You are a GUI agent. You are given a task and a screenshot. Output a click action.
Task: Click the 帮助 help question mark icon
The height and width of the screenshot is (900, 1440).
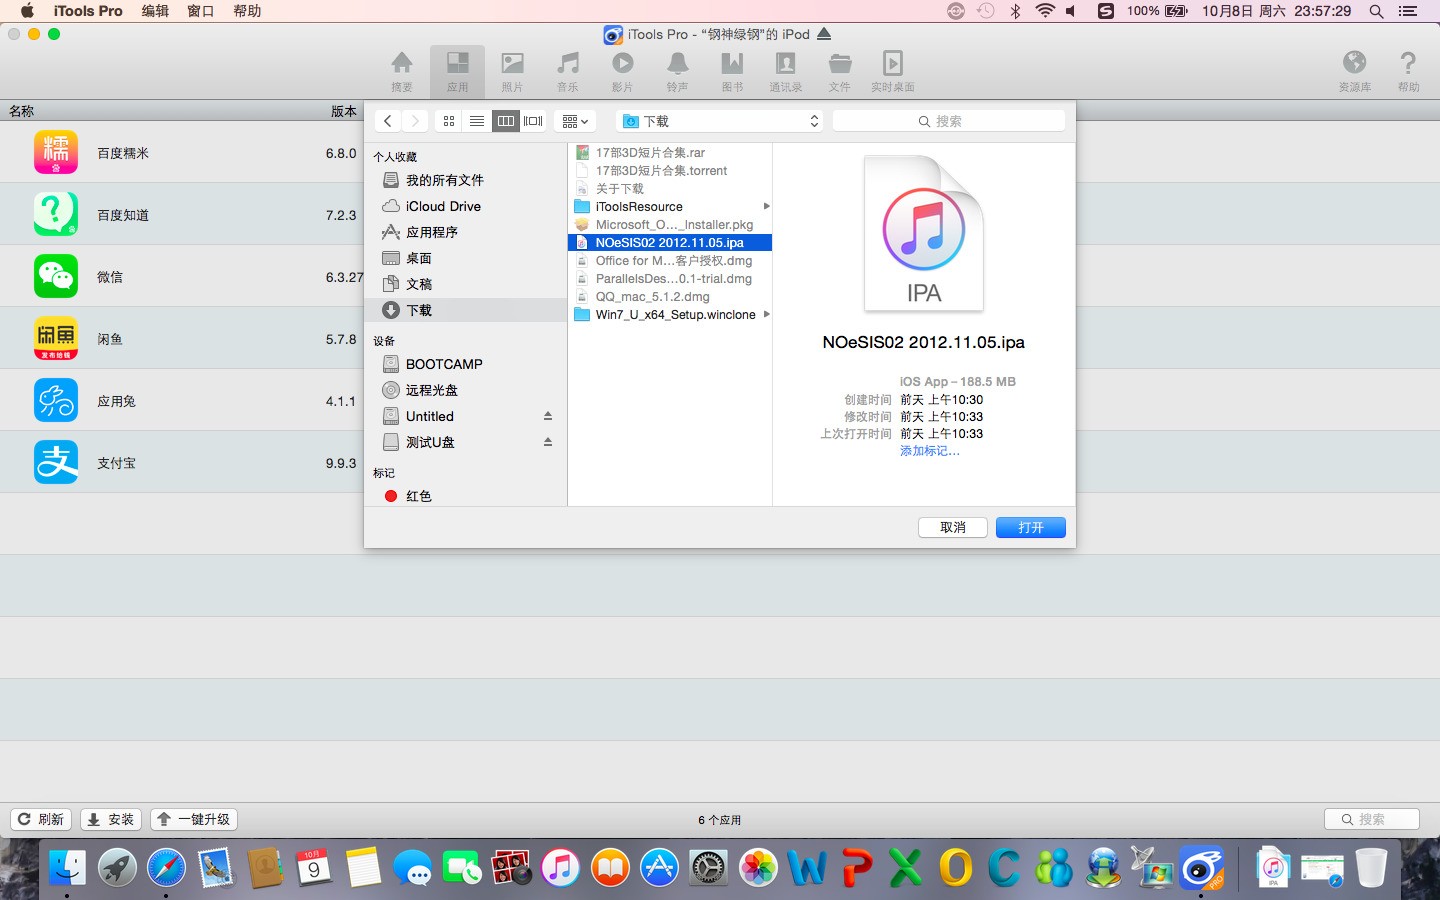[1408, 71]
